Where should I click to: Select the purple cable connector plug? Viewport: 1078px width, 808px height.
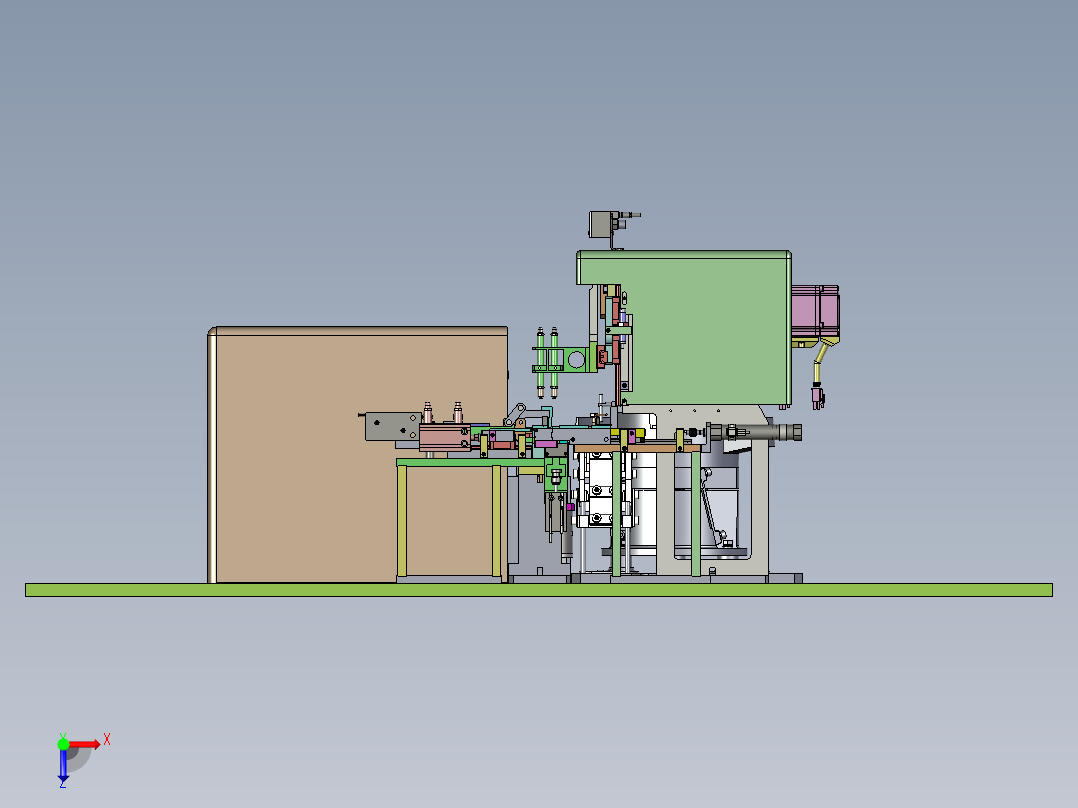tap(817, 396)
